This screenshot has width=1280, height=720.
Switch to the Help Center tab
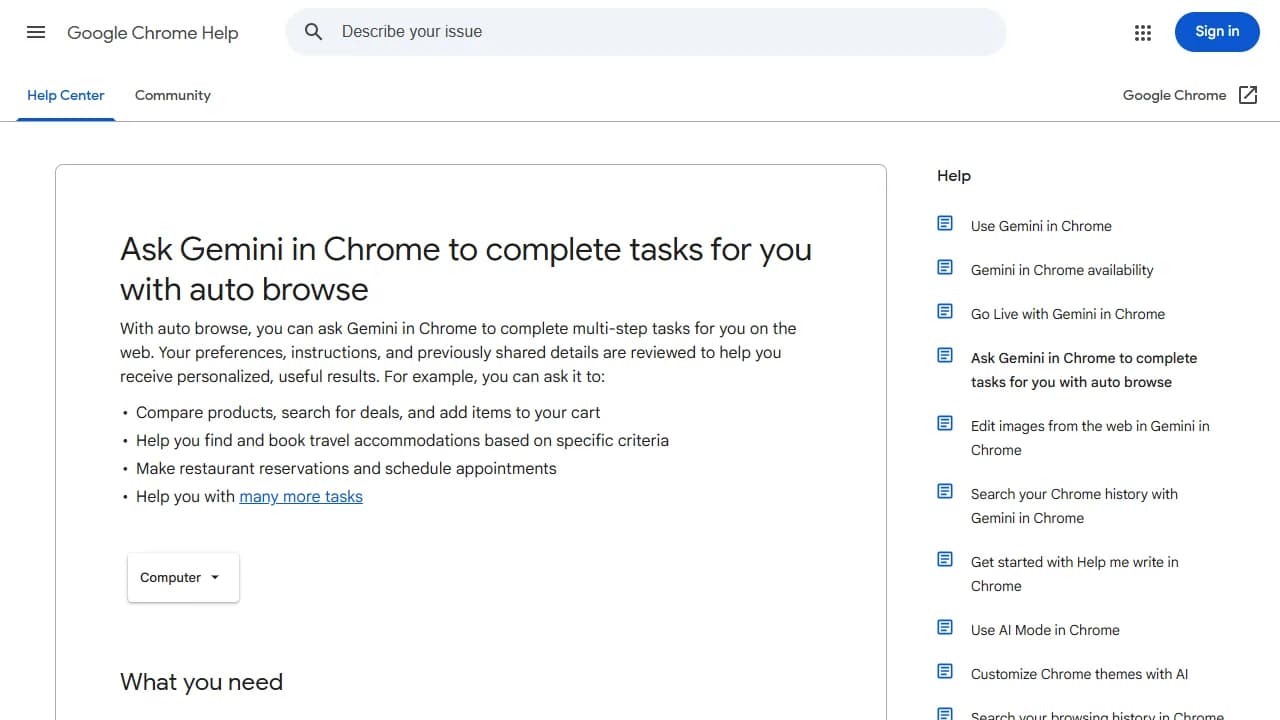(x=66, y=95)
